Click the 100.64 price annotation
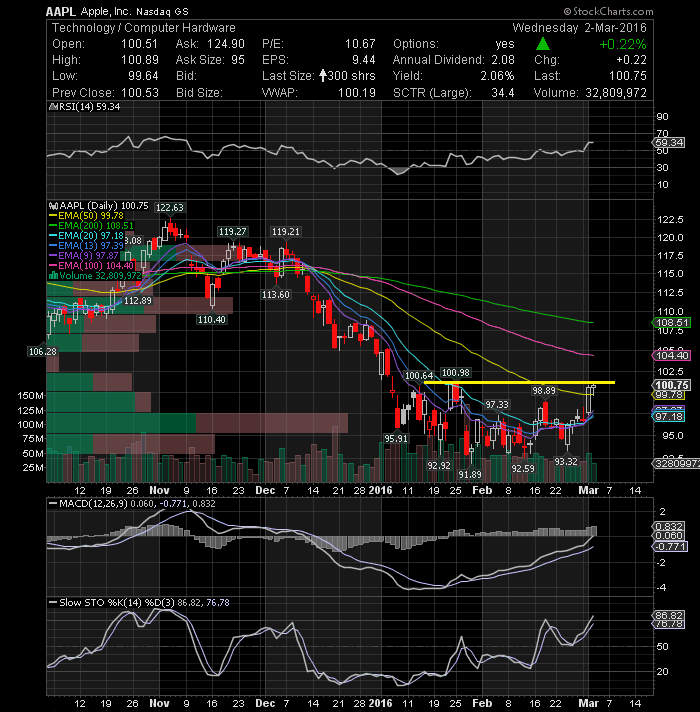This screenshot has height=712, width=700. (x=419, y=376)
